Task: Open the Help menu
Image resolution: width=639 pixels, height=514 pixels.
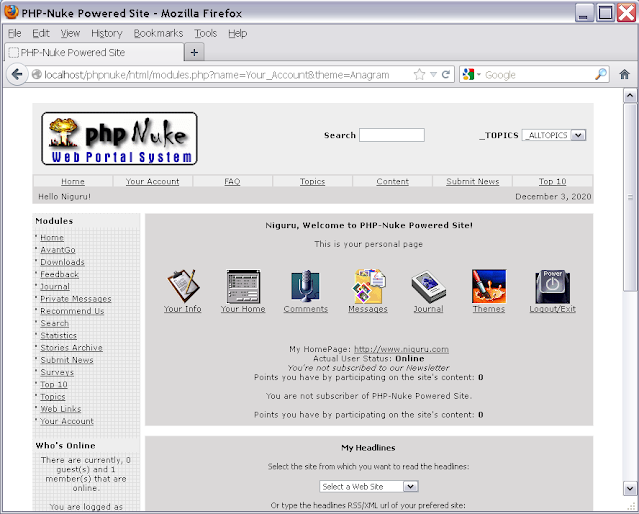Action: 238,33
